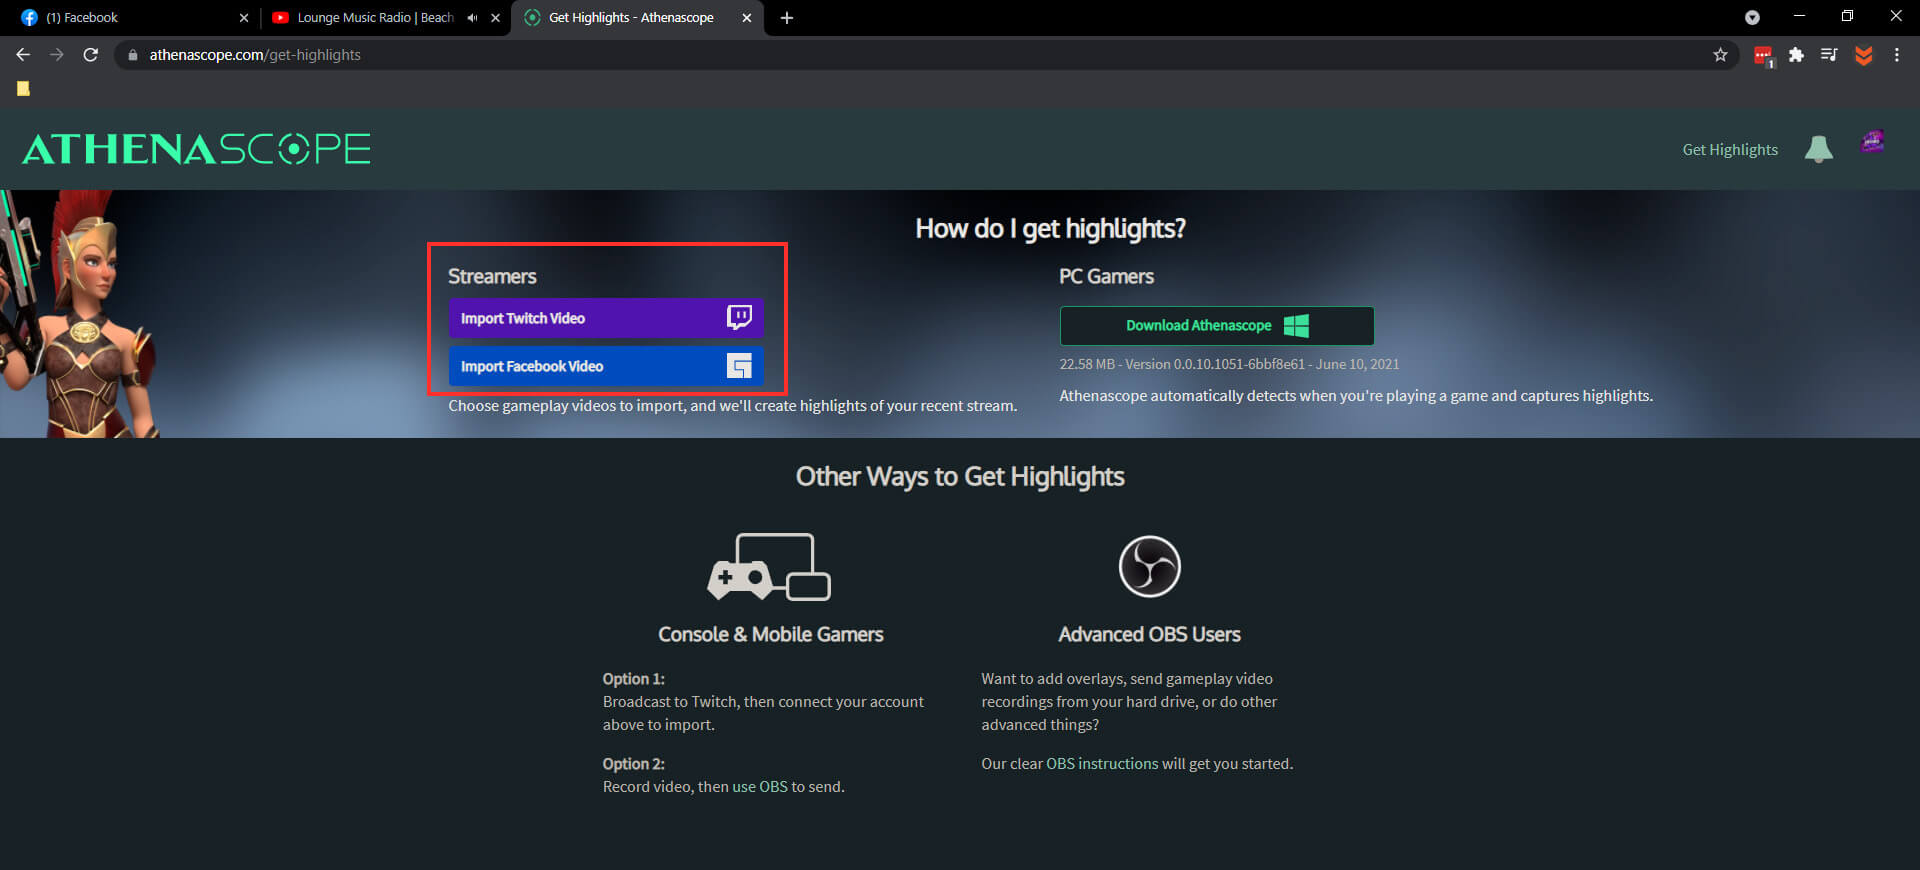Reload the current page

coord(91,55)
